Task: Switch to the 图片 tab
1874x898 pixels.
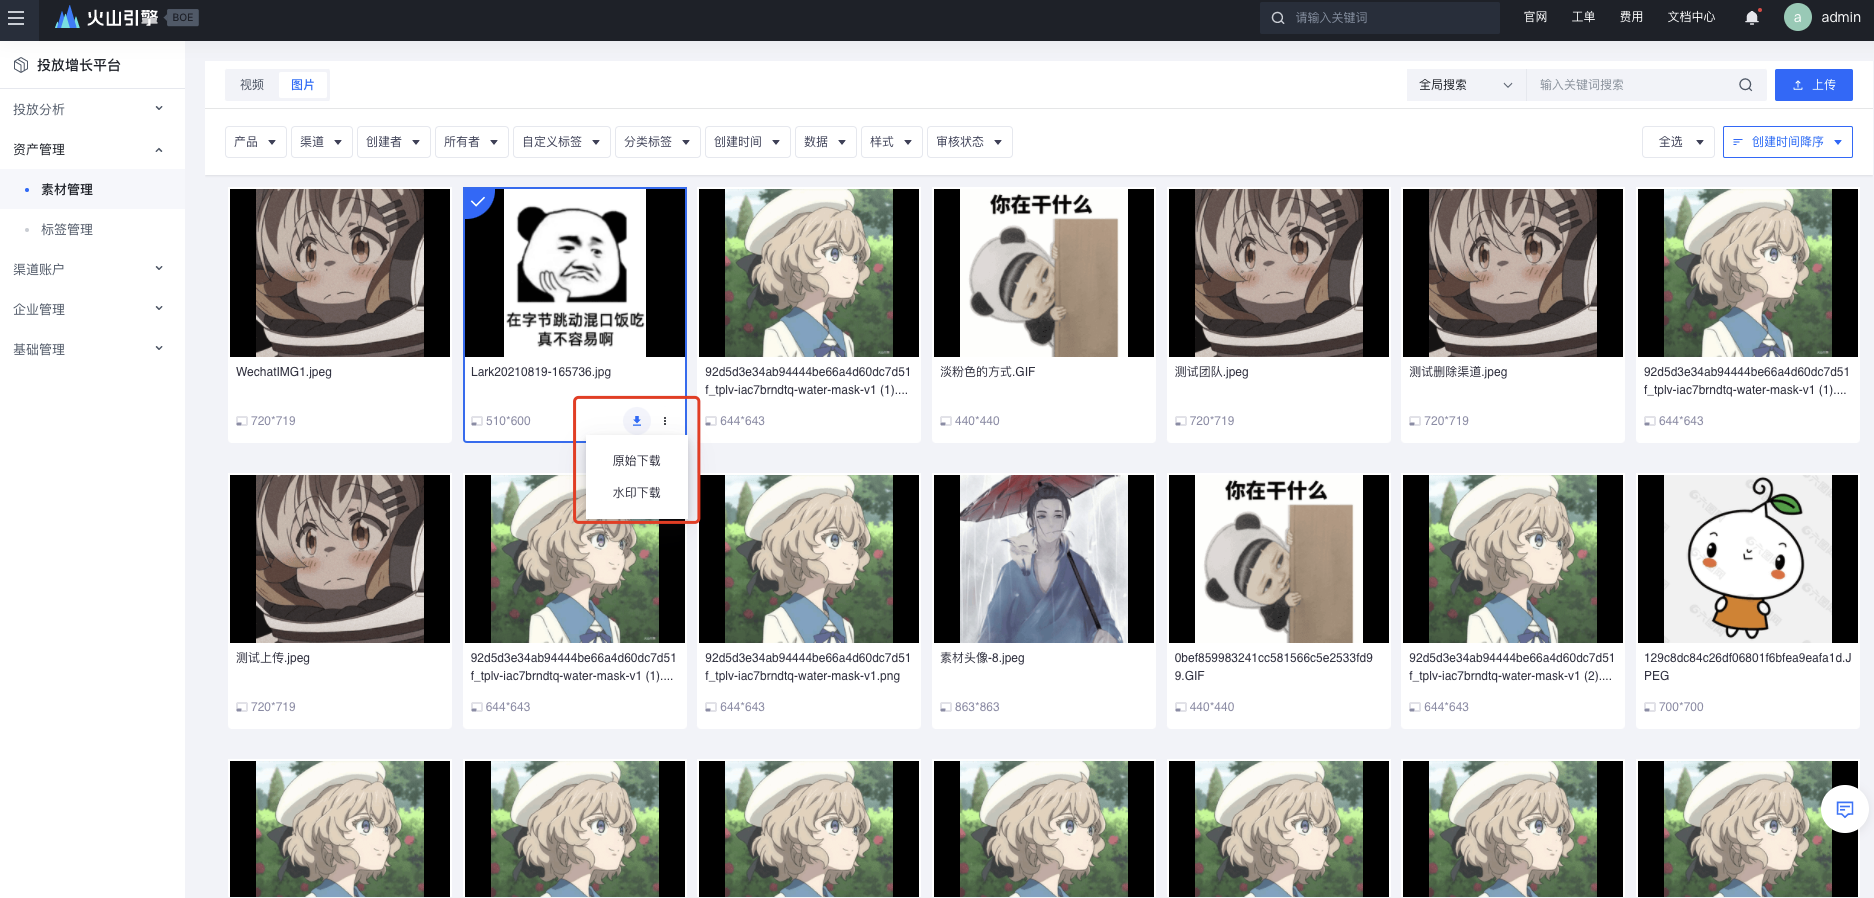Action: click(x=303, y=85)
